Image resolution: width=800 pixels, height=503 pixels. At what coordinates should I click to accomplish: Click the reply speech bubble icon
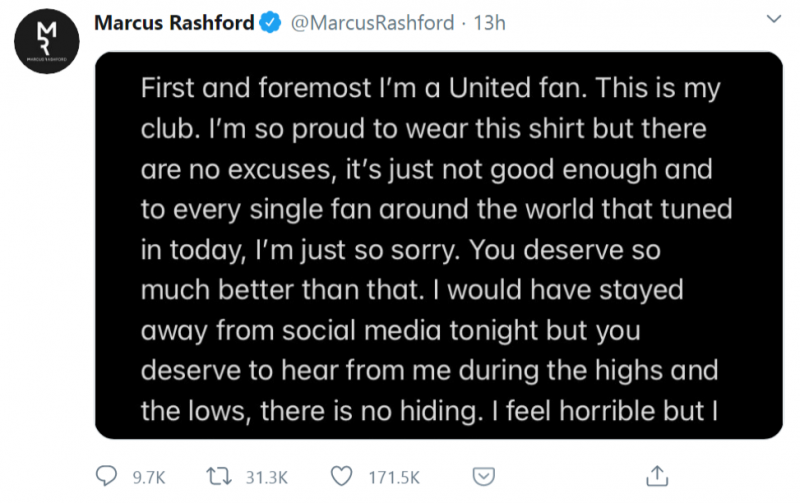(107, 473)
